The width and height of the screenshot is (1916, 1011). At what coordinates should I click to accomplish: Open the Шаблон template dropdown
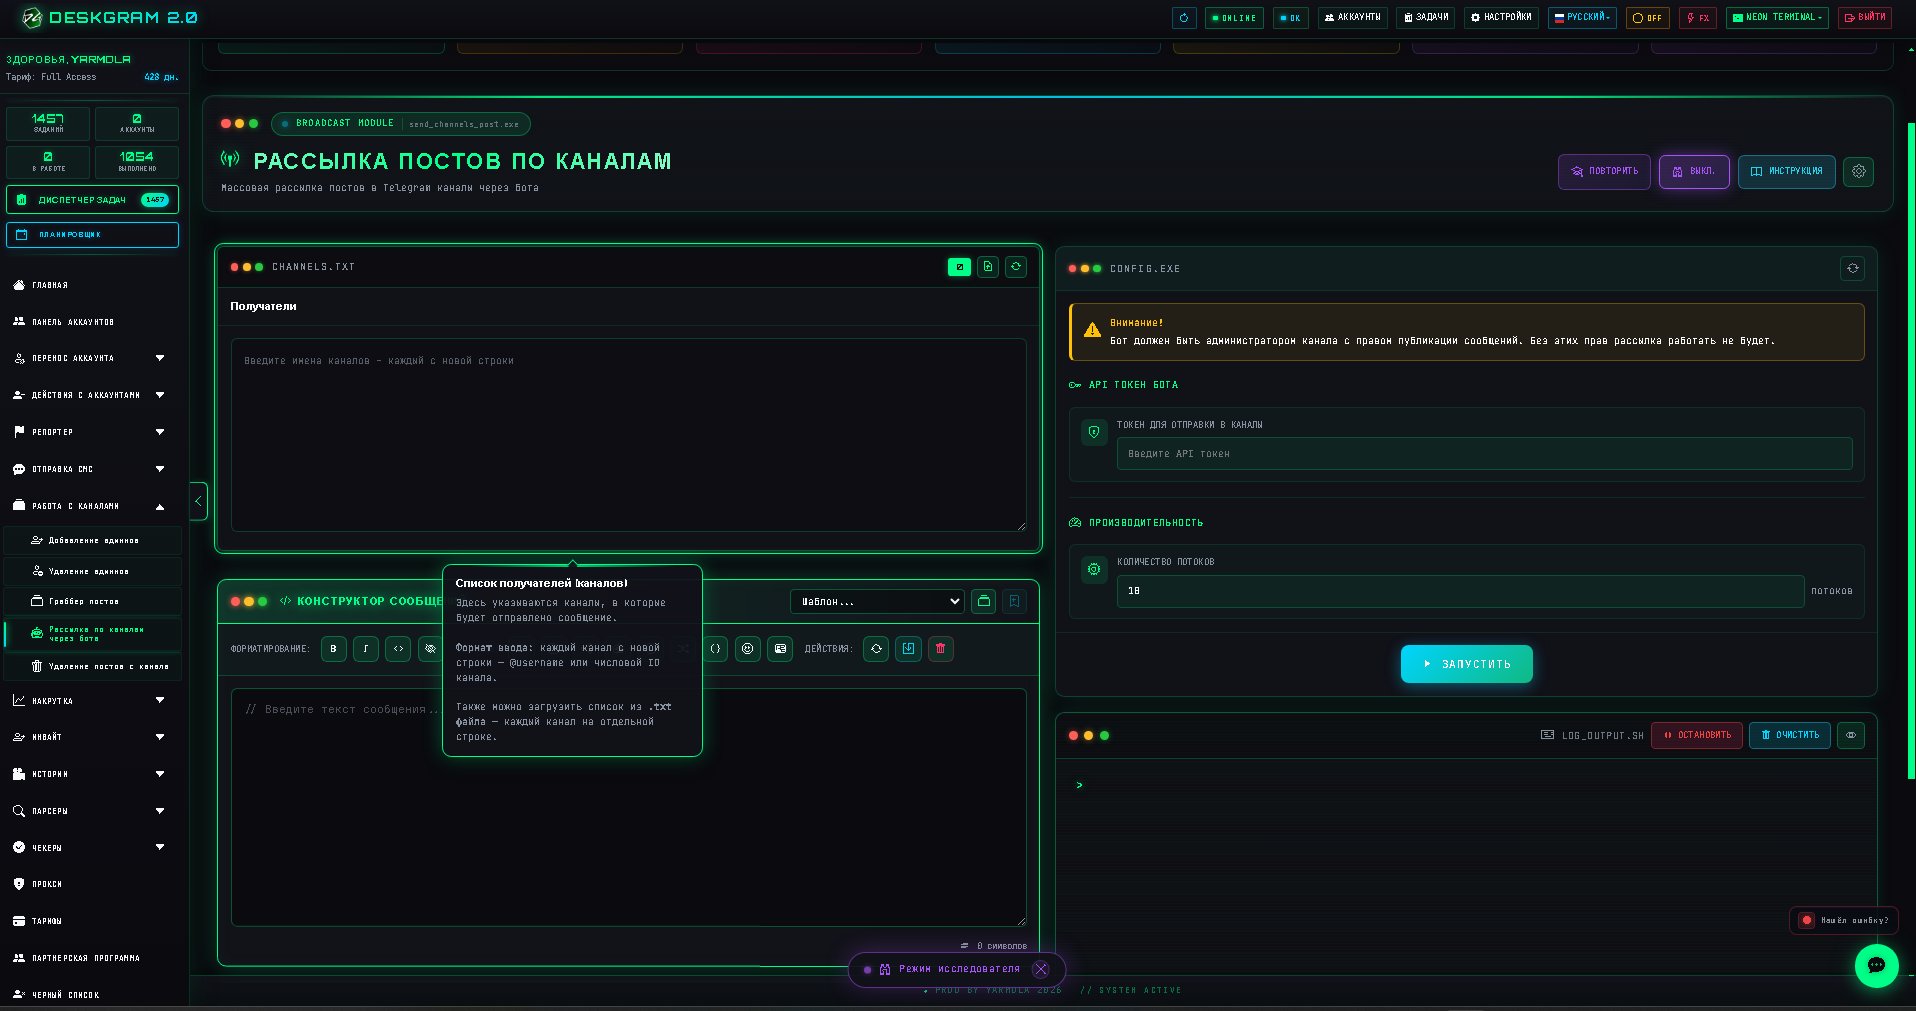click(x=877, y=601)
